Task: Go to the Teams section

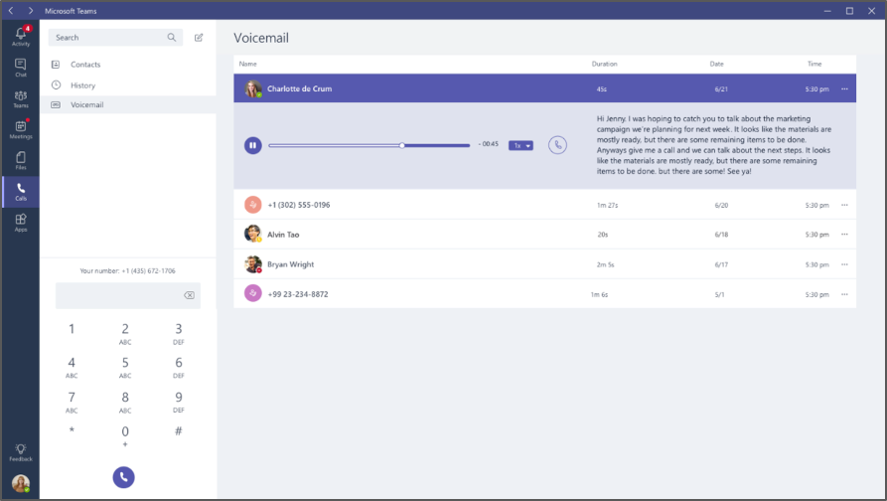Action: tap(21, 98)
